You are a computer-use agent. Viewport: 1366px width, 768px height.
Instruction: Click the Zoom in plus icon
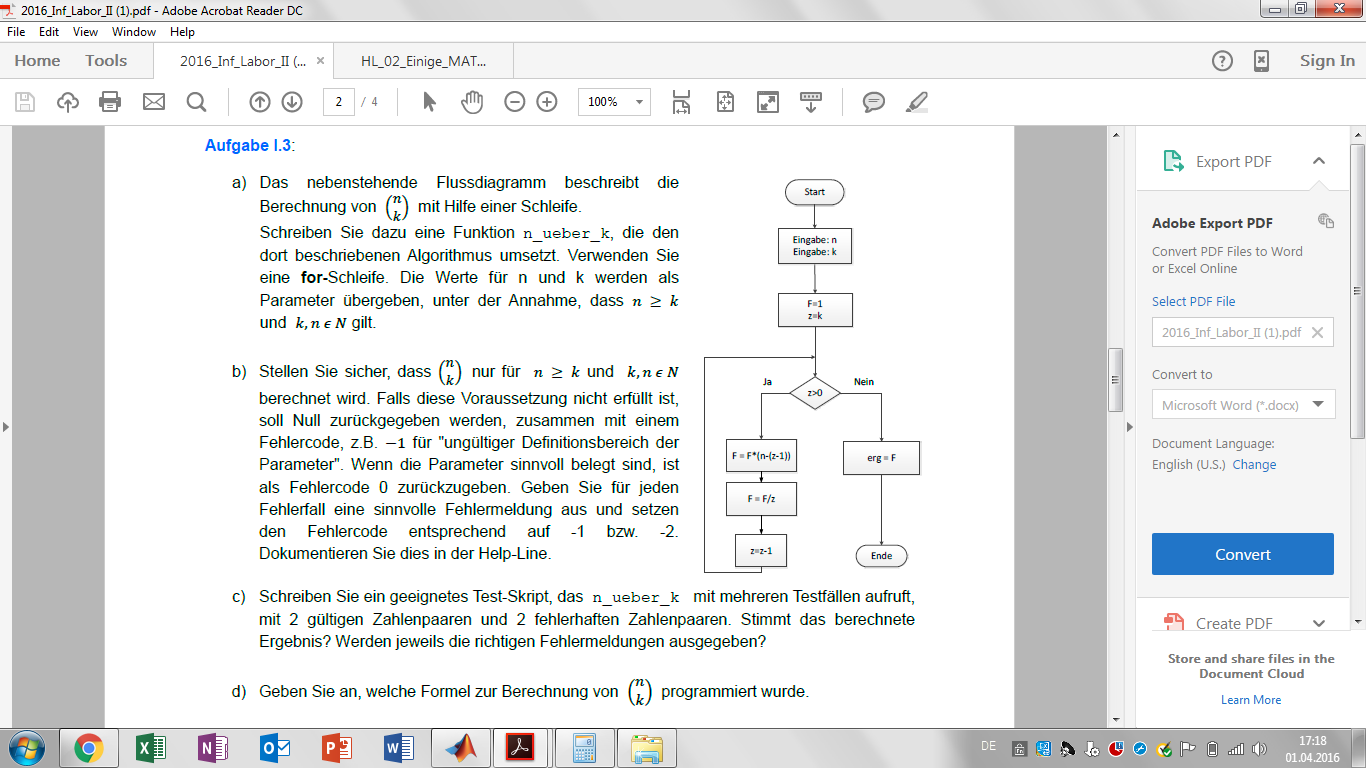547,102
